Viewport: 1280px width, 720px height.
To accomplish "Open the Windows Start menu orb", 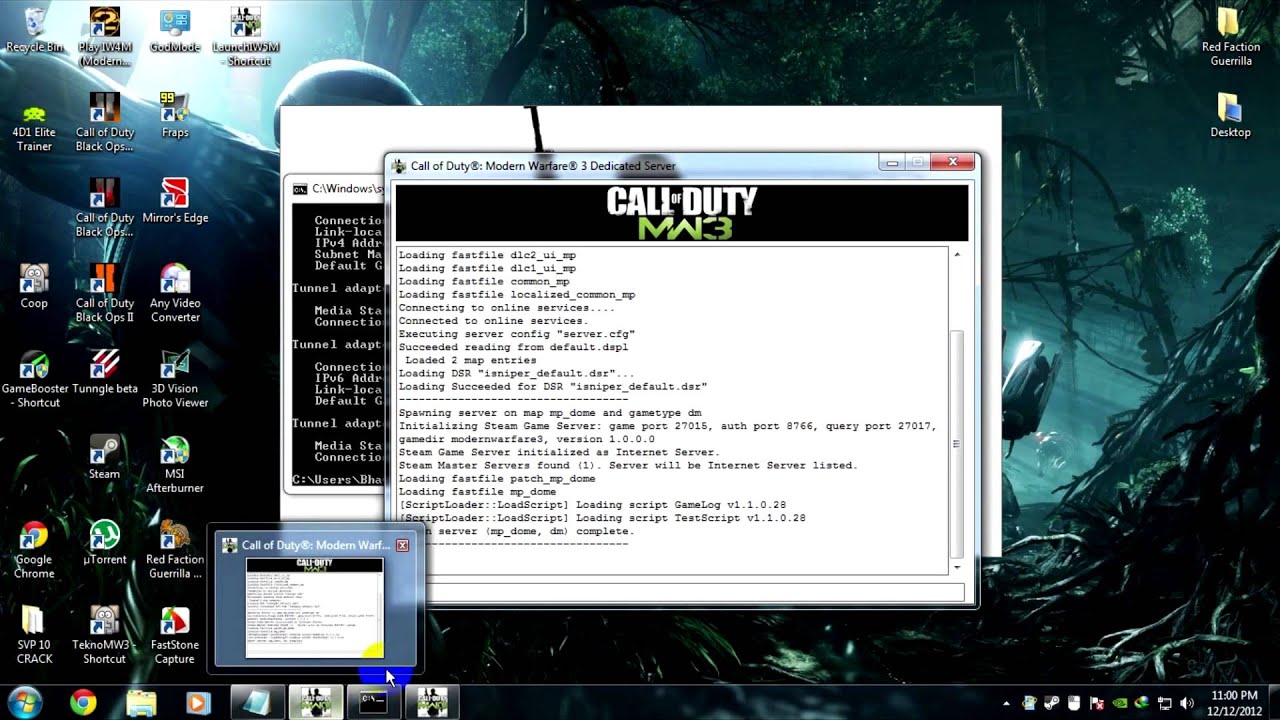I will tap(24, 702).
